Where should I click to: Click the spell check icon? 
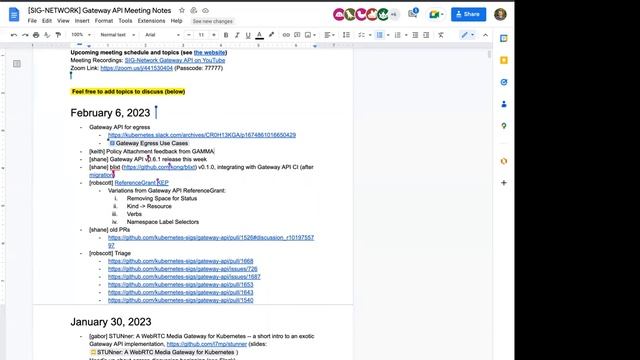(47, 35)
